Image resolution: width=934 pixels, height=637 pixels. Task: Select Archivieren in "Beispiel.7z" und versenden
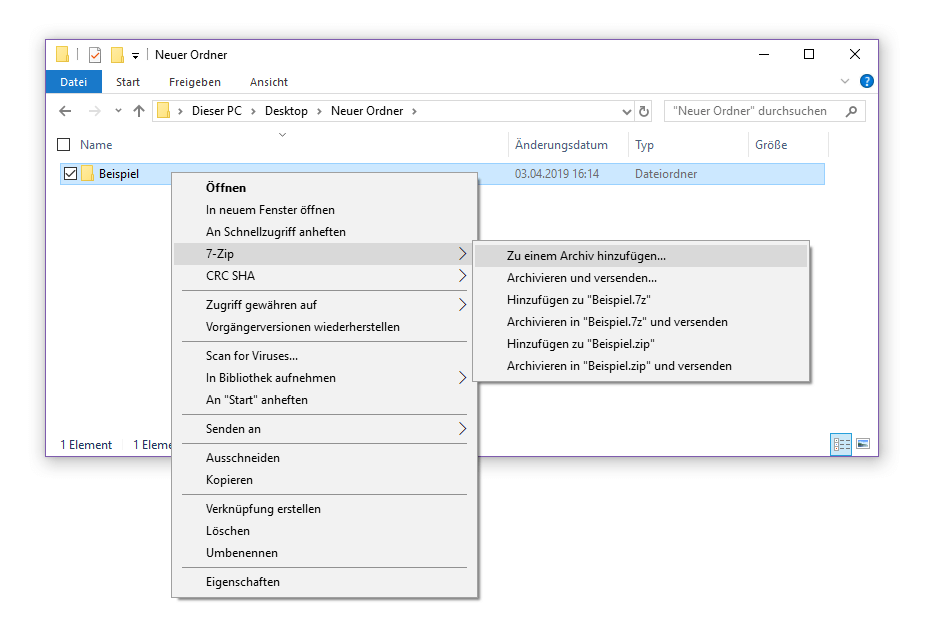tap(641, 322)
